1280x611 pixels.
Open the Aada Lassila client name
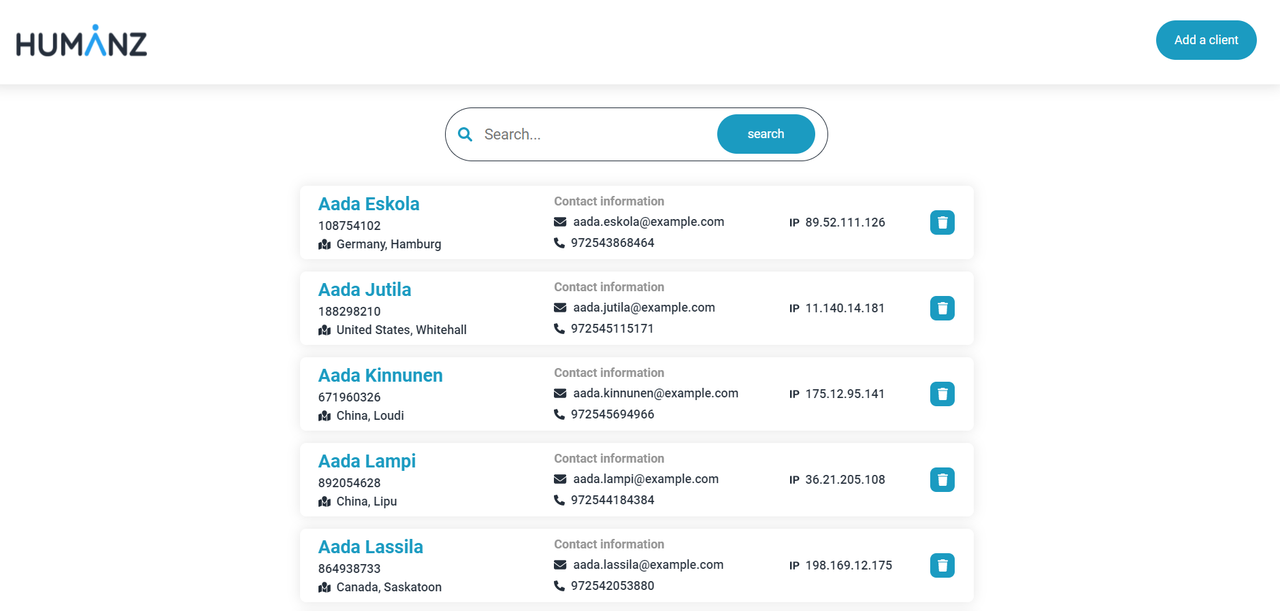click(371, 547)
